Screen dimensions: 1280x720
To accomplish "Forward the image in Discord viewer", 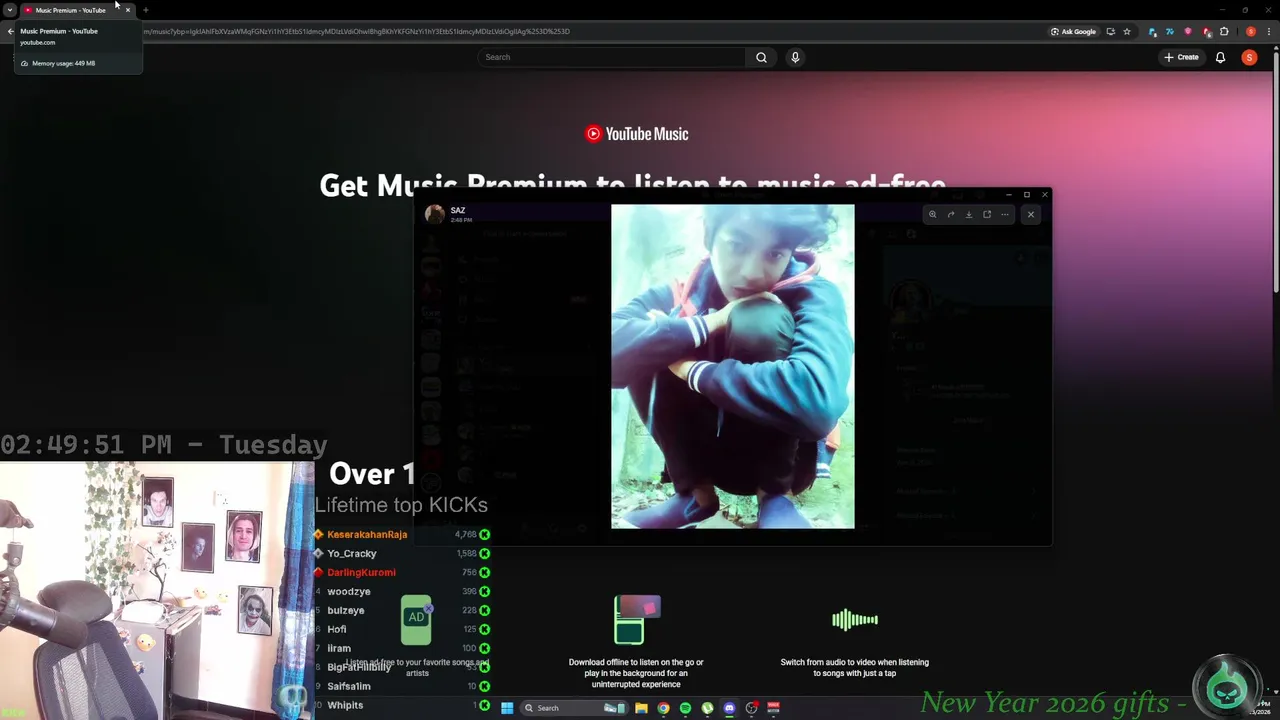I will coord(950,214).
